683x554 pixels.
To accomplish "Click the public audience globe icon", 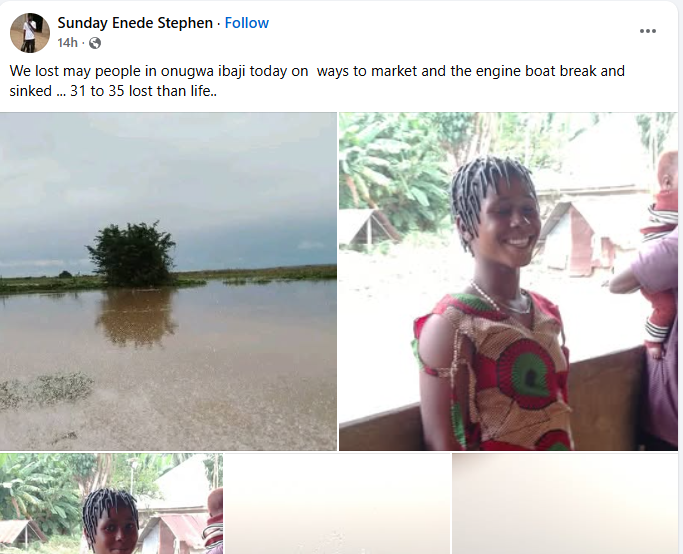I will click(95, 43).
